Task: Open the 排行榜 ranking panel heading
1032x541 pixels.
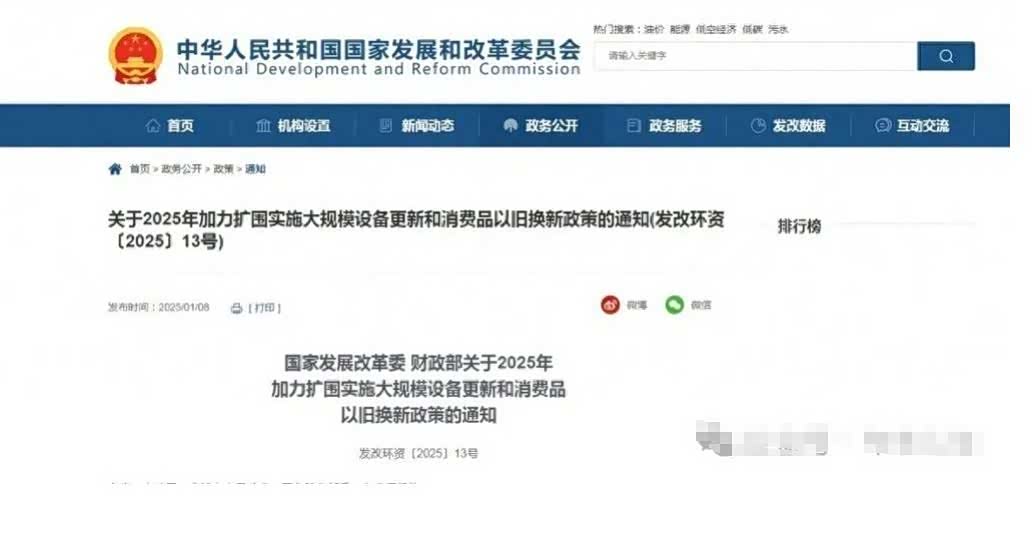Action: (x=799, y=226)
